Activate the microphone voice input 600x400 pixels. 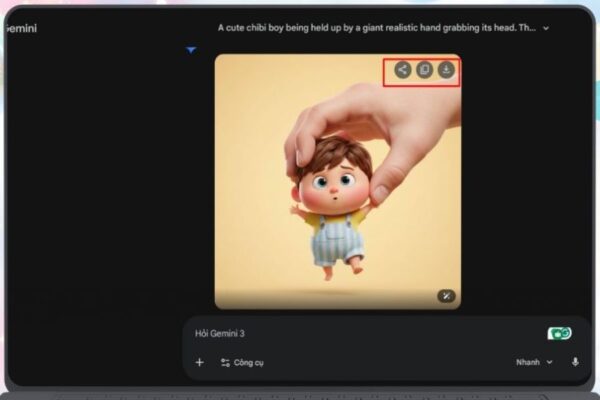(575, 362)
